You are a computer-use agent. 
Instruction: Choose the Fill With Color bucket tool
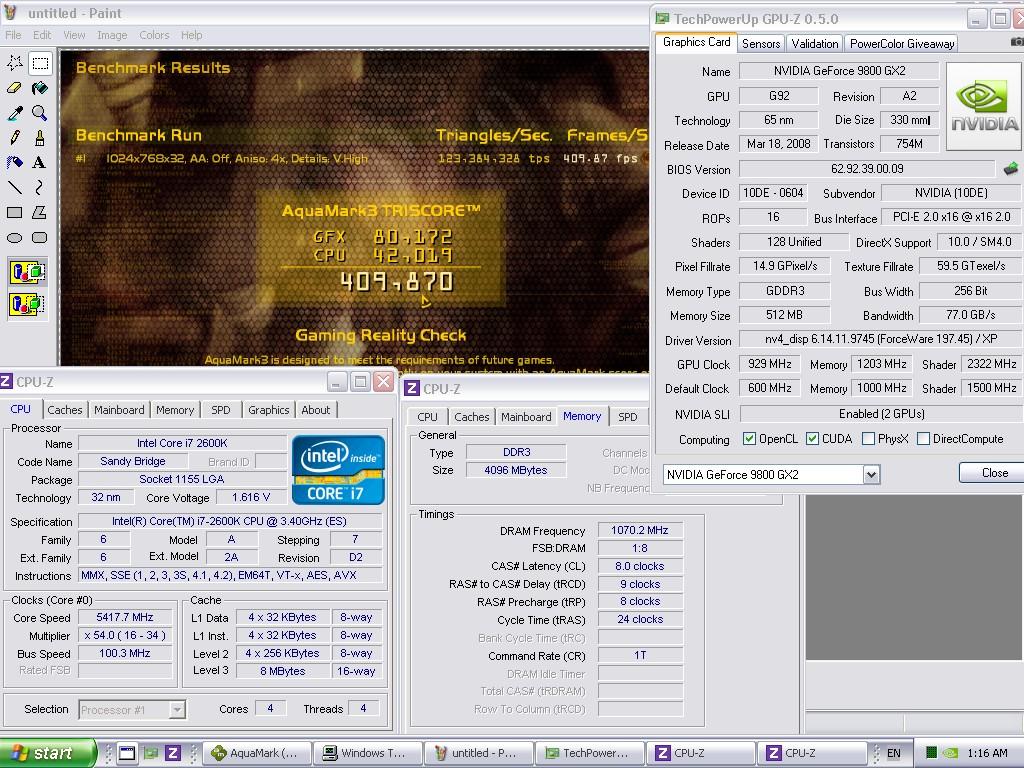pyautogui.click(x=40, y=88)
